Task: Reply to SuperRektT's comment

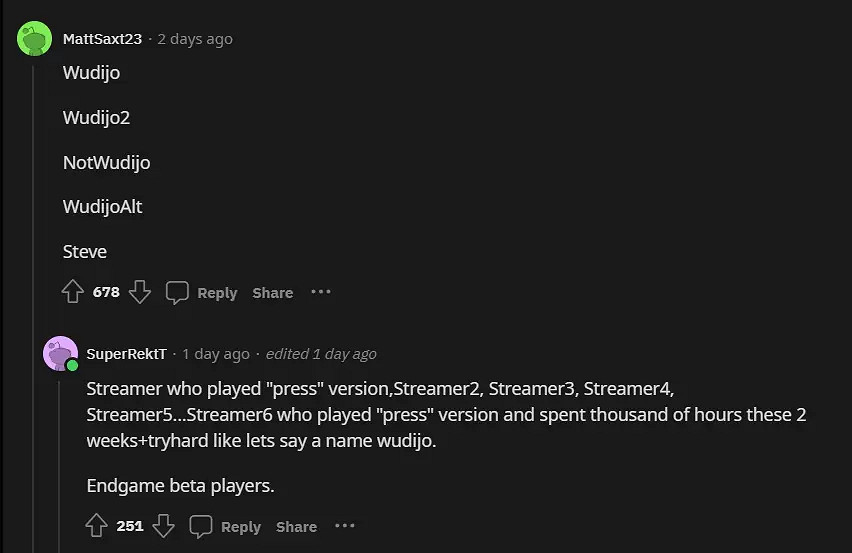Action: 226,526
